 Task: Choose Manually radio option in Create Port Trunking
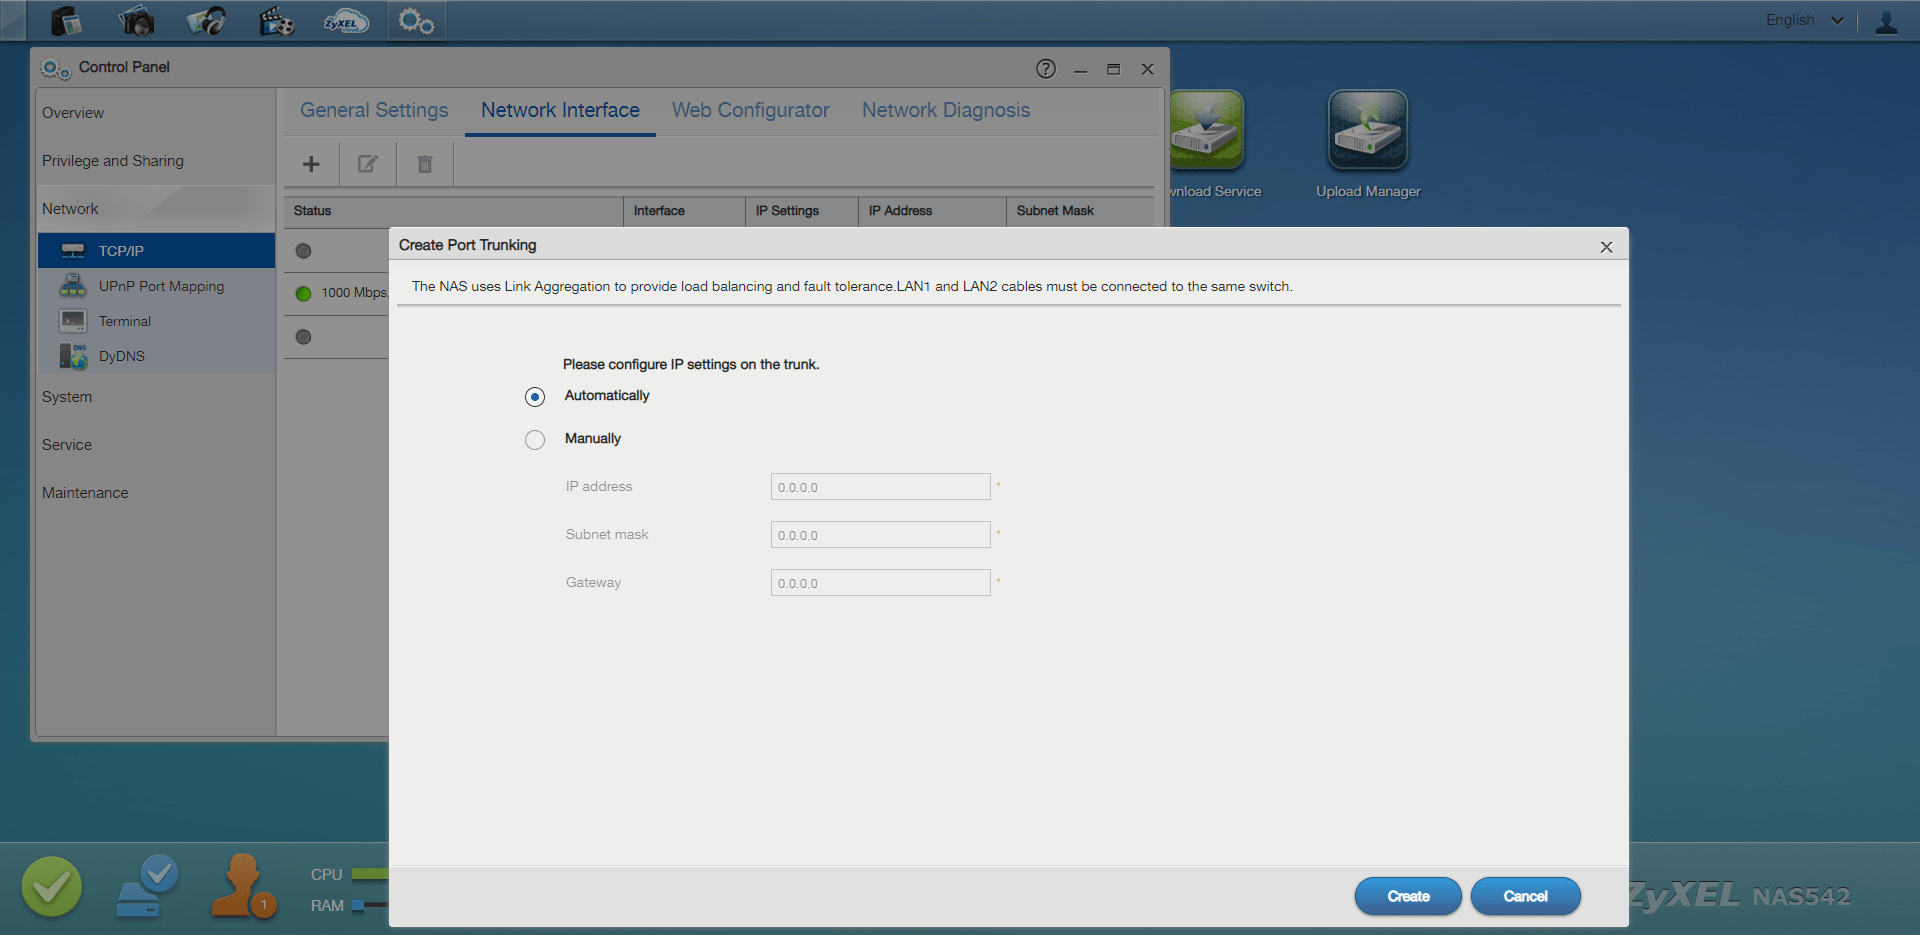[x=535, y=439]
